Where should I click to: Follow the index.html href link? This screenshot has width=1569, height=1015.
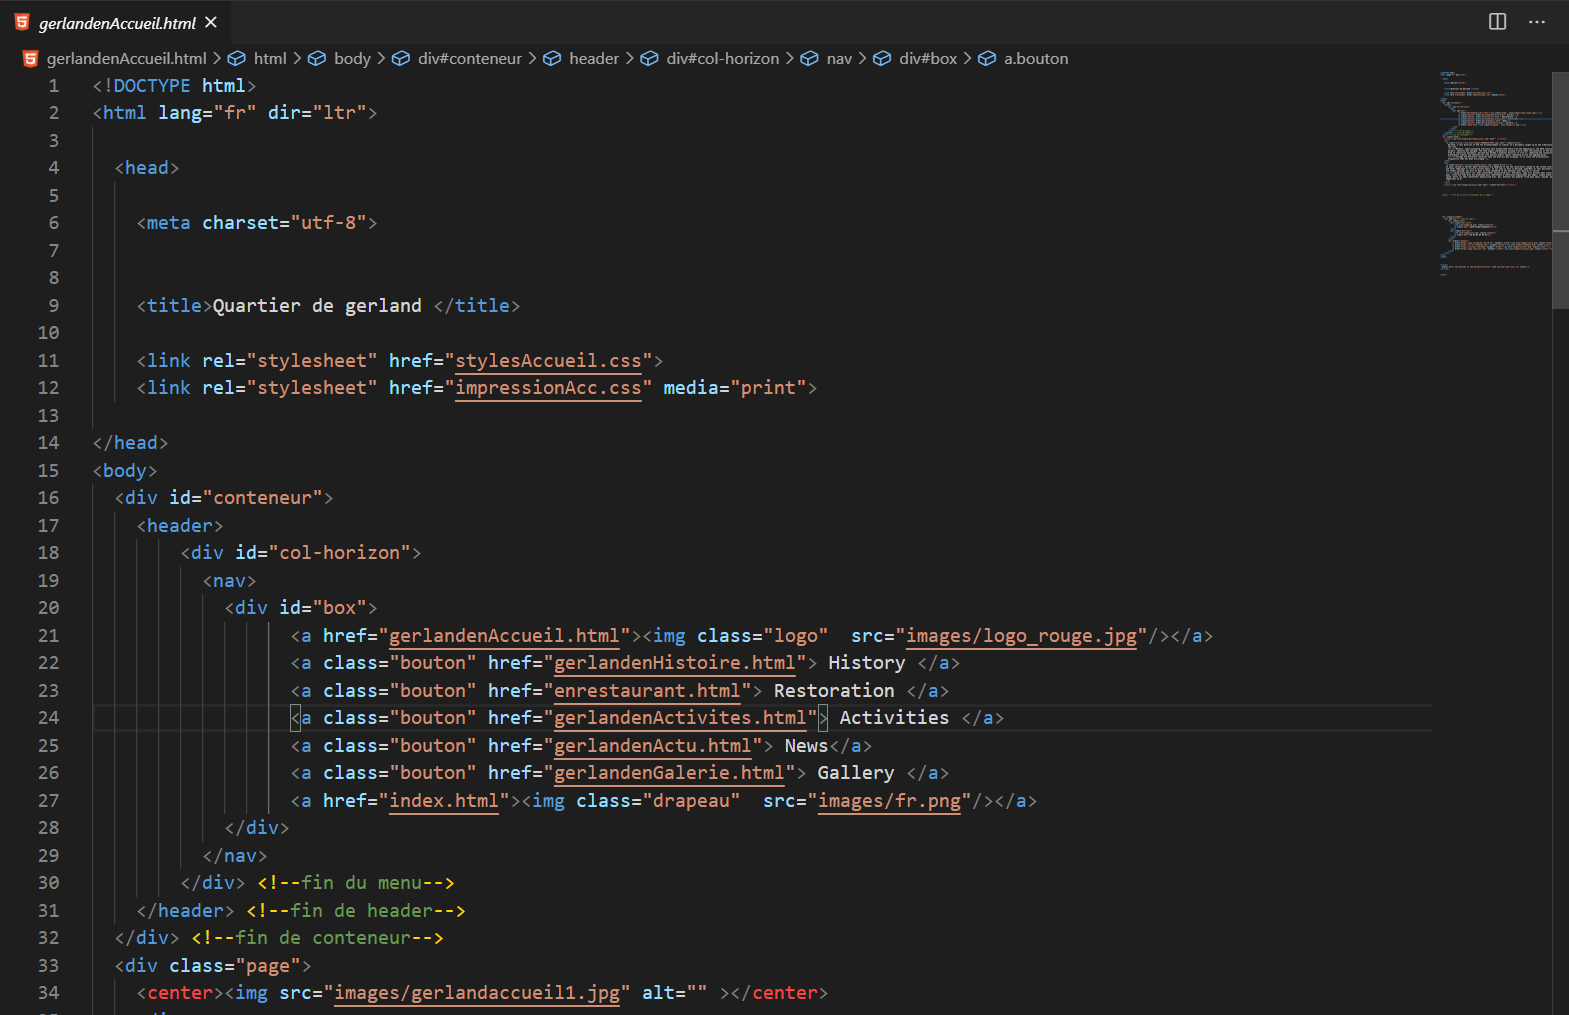point(444,800)
